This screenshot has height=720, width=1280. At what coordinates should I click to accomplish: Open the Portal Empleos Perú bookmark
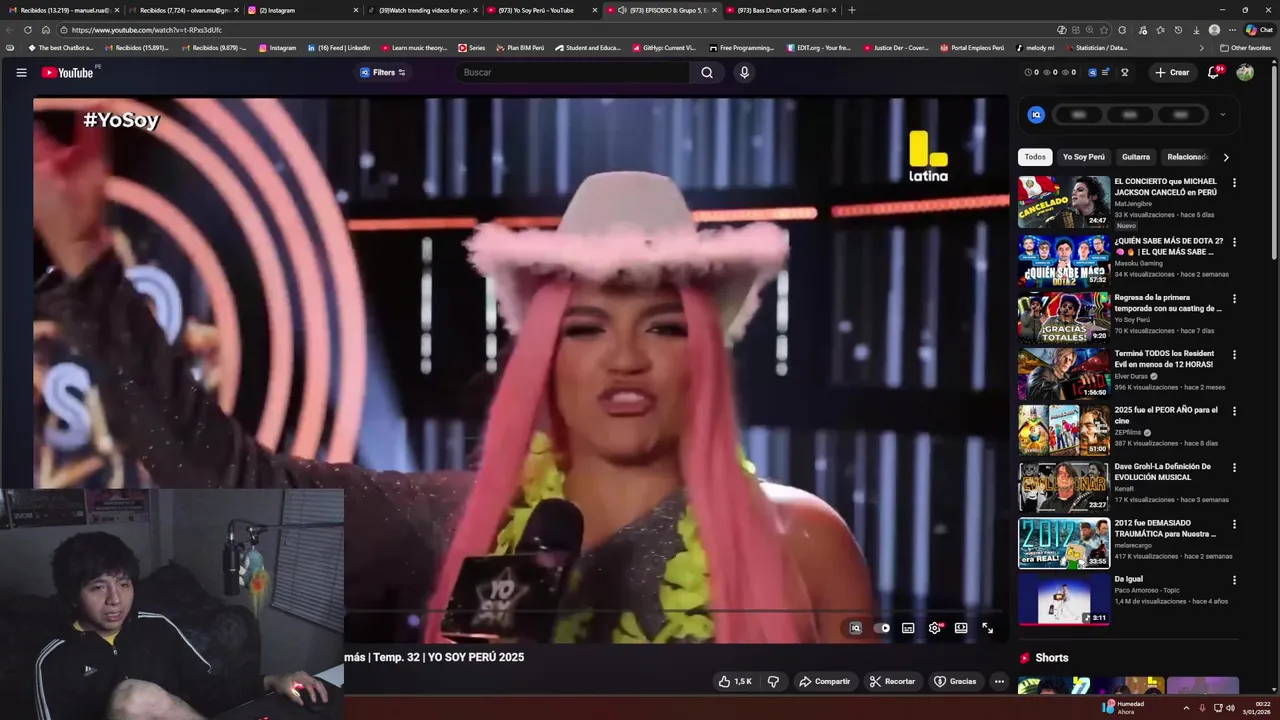972,47
